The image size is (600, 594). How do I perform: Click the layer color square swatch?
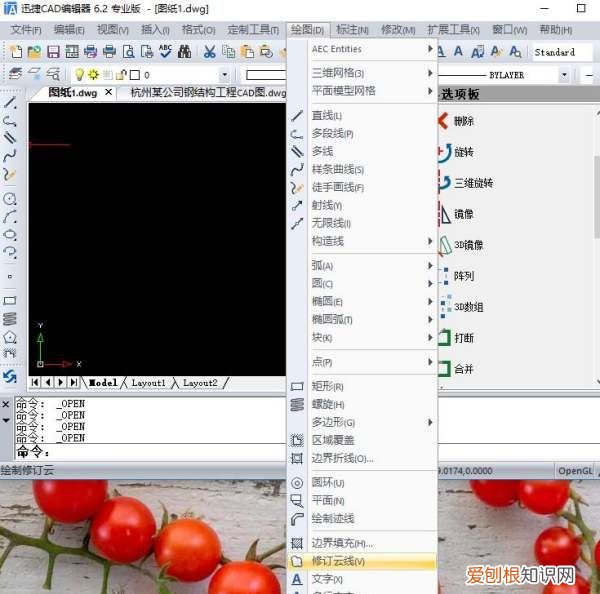(134, 75)
